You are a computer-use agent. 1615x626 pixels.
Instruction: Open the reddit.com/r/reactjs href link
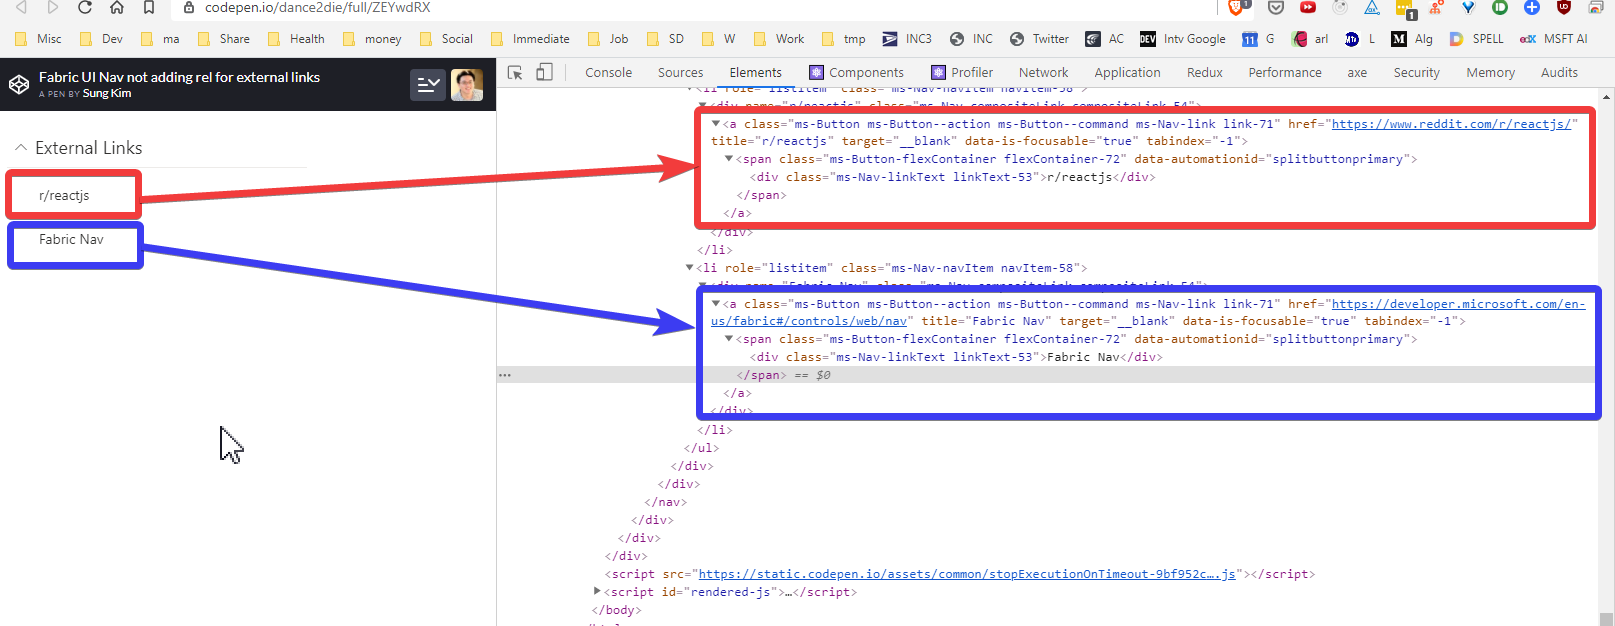point(1451,124)
